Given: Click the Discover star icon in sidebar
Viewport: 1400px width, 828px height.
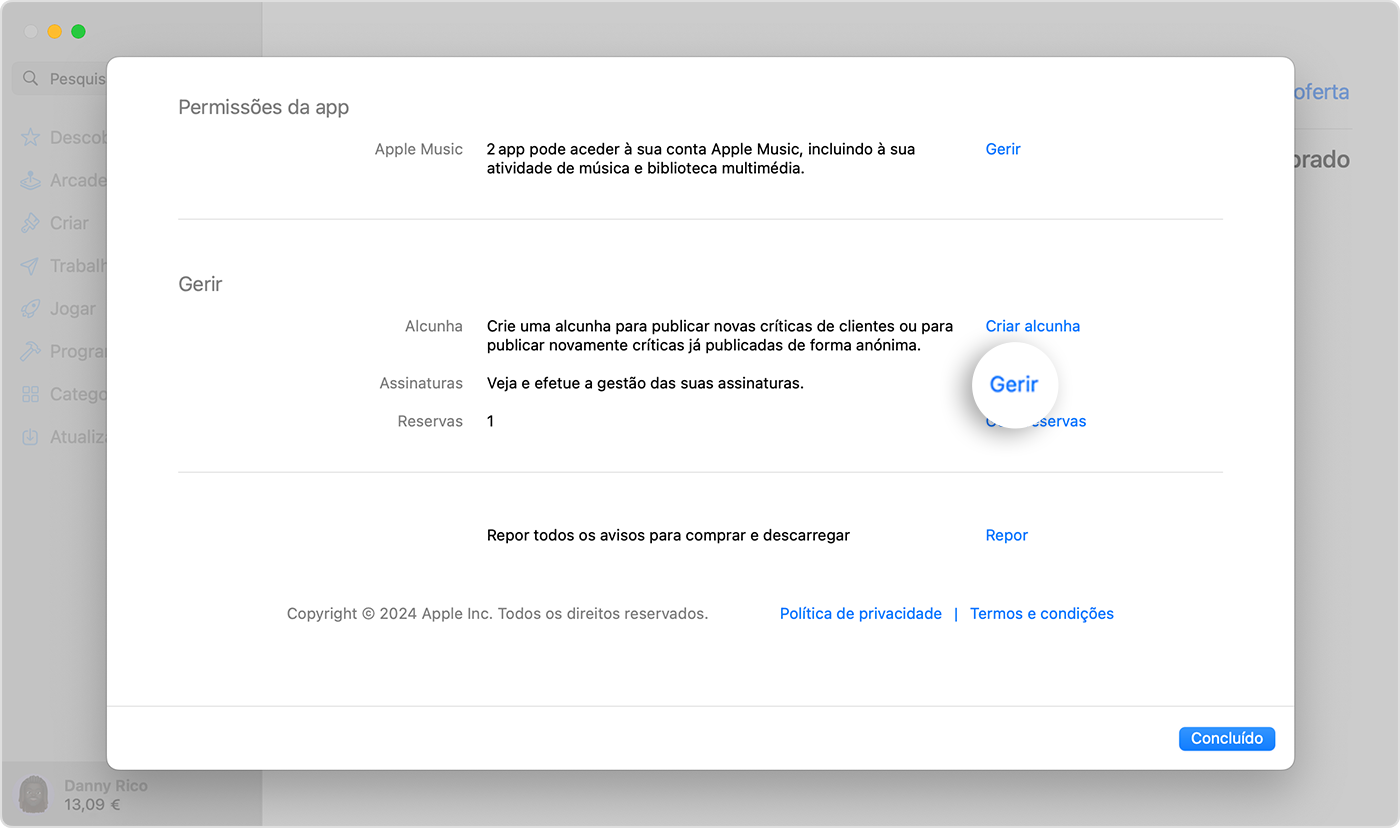Looking at the screenshot, I should coord(31,137).
